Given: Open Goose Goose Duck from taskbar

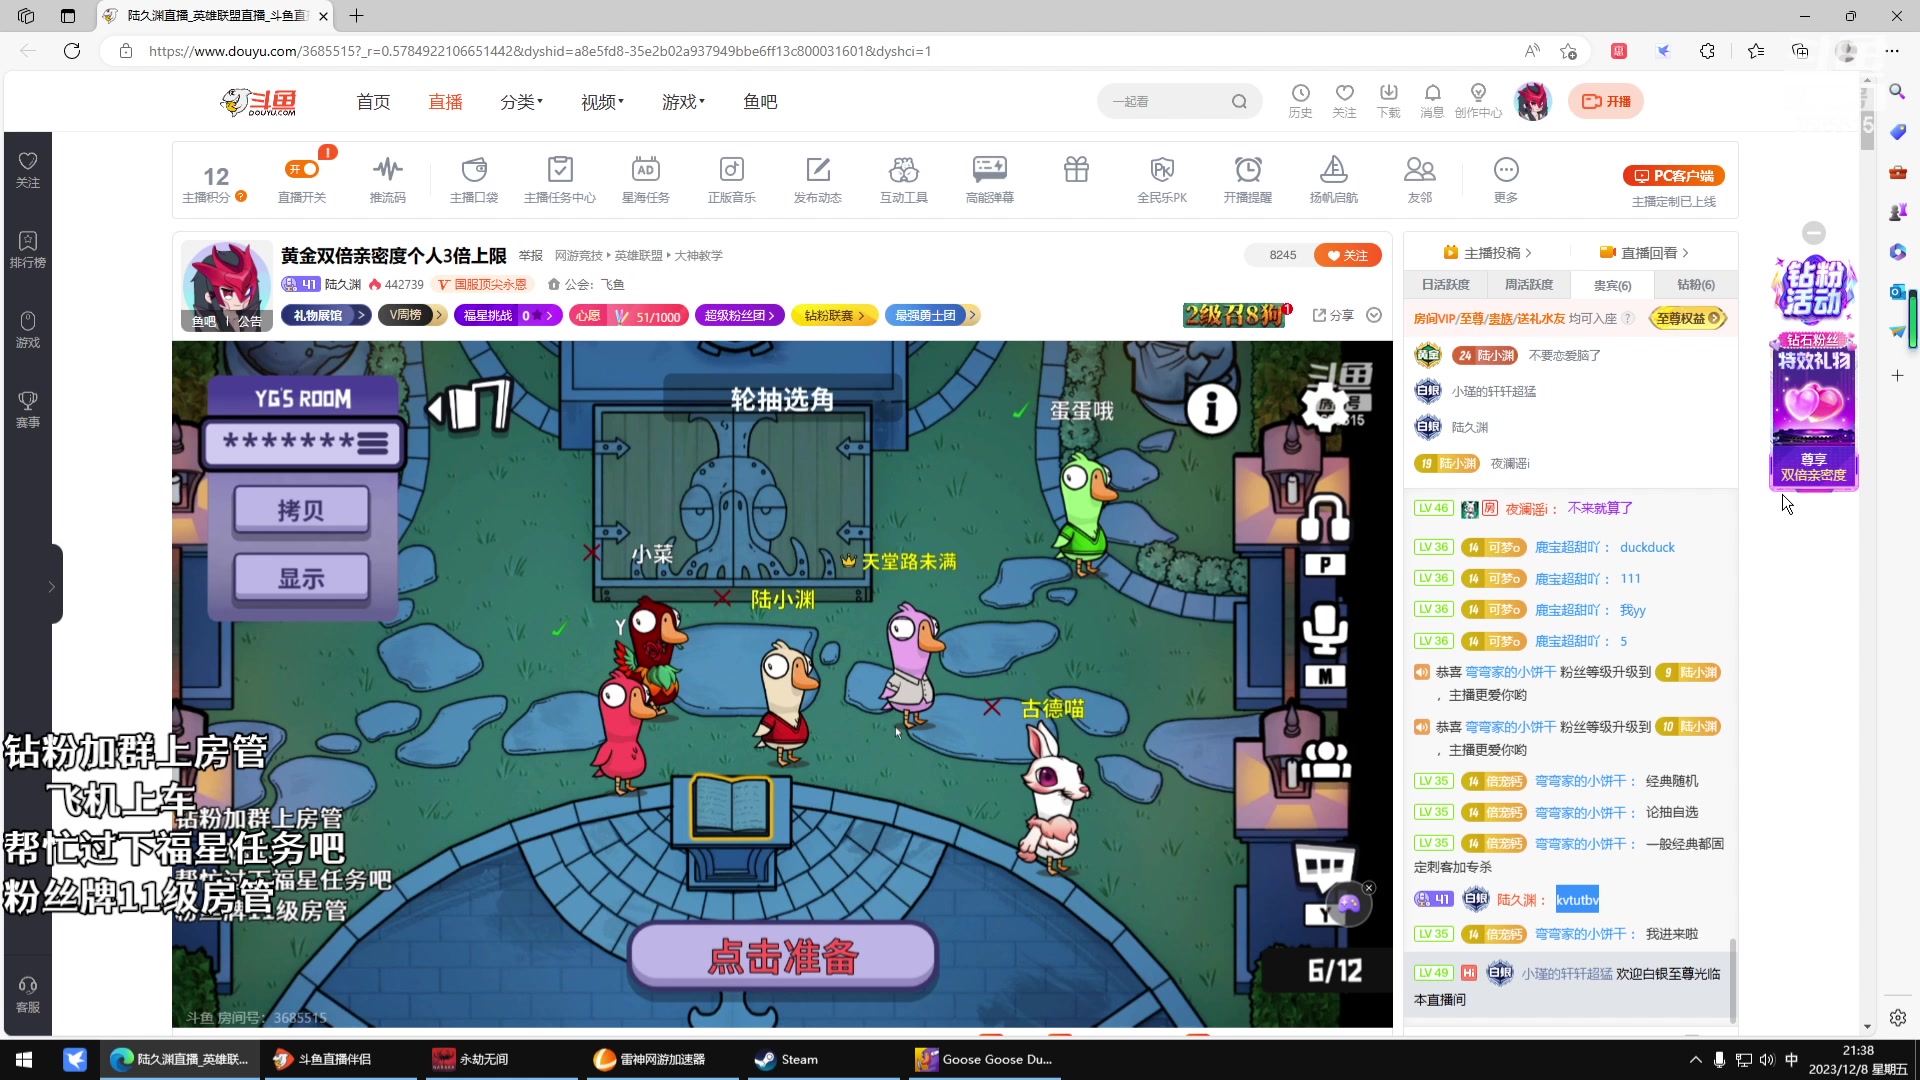Looking at the screenshot, I should (x=986, y=1059).
